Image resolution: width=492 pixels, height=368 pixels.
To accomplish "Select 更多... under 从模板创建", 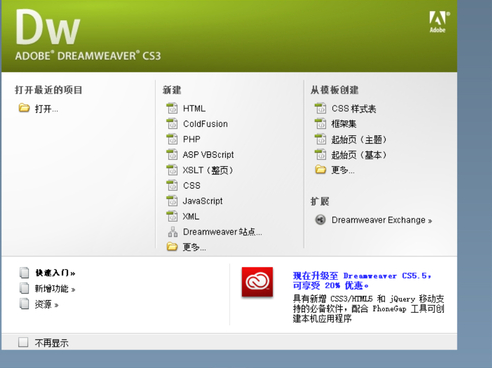I will tap(343, 170).
